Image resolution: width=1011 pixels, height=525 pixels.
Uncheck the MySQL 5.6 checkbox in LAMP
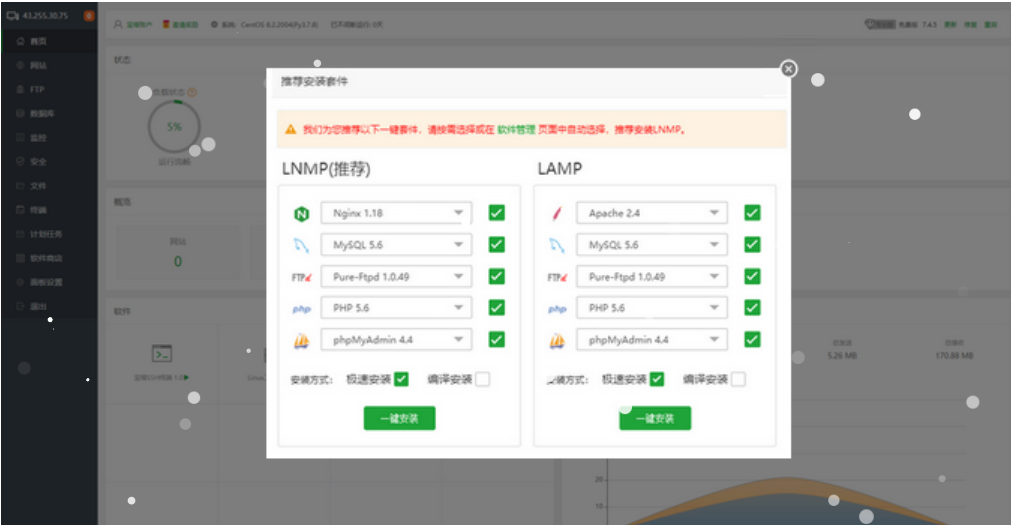coord(752,244)
